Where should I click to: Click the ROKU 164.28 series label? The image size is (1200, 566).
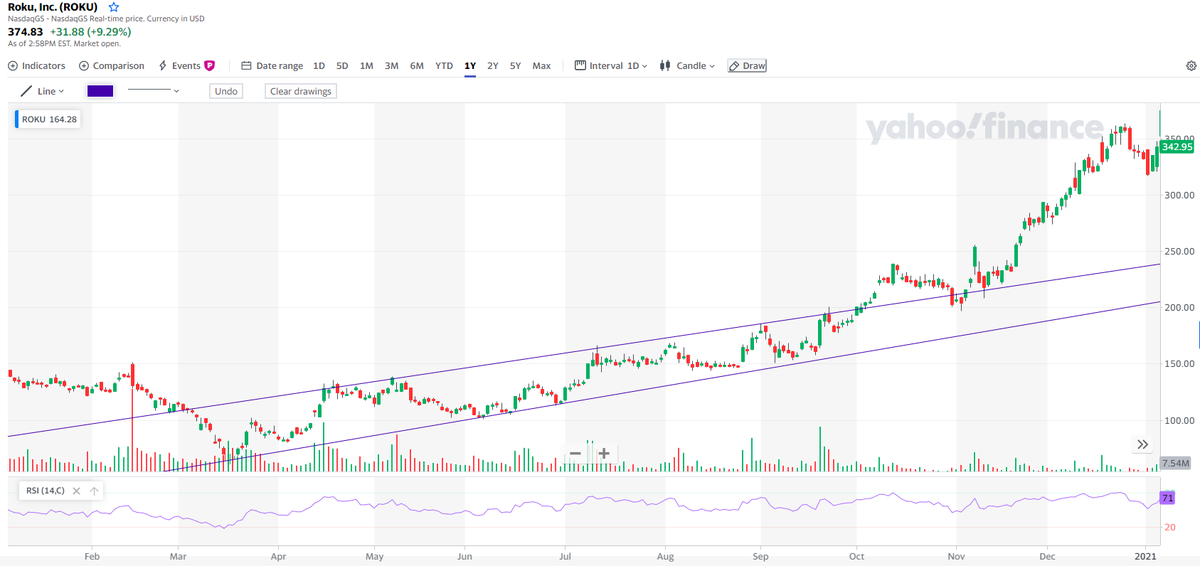(x=49, y=119)
